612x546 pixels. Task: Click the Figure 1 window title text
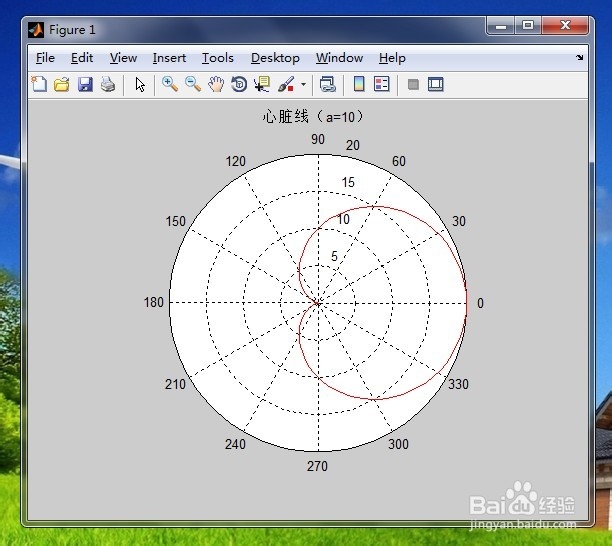tap(72, 30)
